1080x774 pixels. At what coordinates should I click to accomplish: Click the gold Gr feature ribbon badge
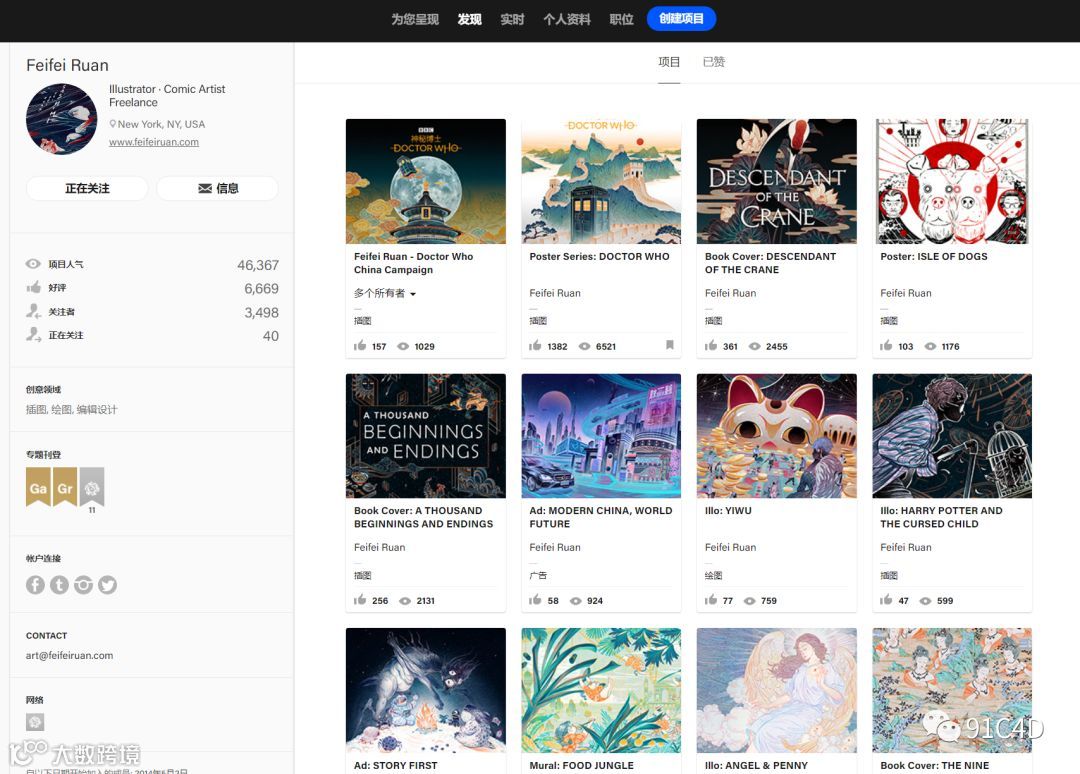click(x=65, y=487)
